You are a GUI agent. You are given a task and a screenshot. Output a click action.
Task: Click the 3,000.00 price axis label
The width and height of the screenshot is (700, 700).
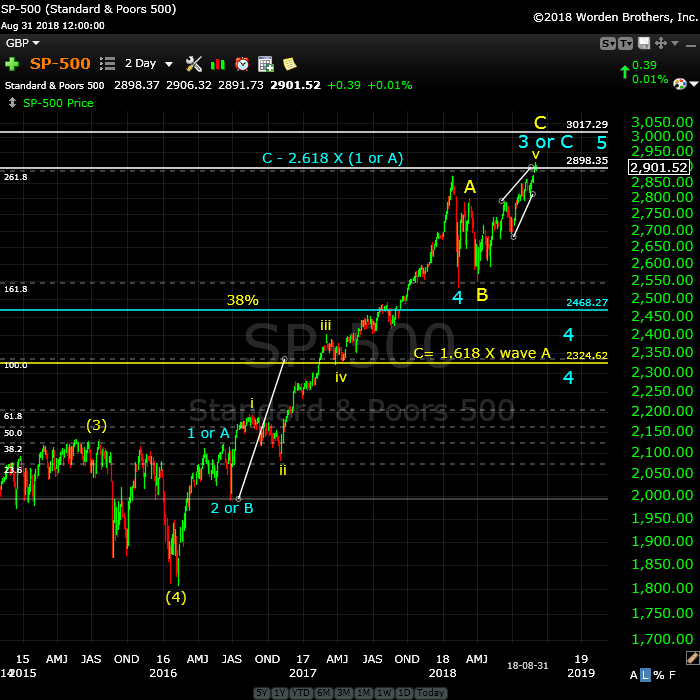pos(662,136)
